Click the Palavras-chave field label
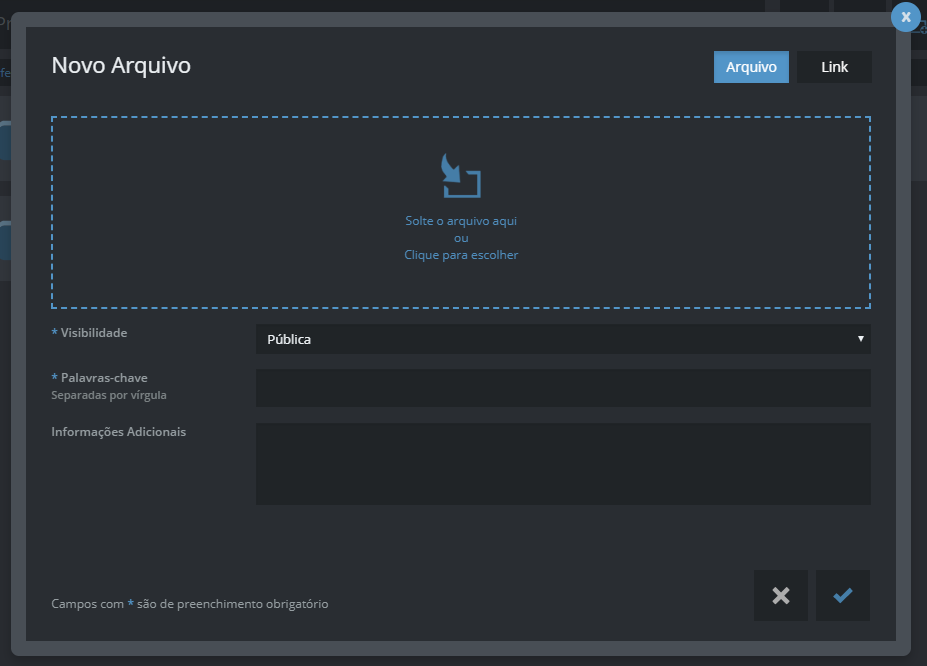The image size is (927, 666). pyautogui.click(x=103, y=378)
